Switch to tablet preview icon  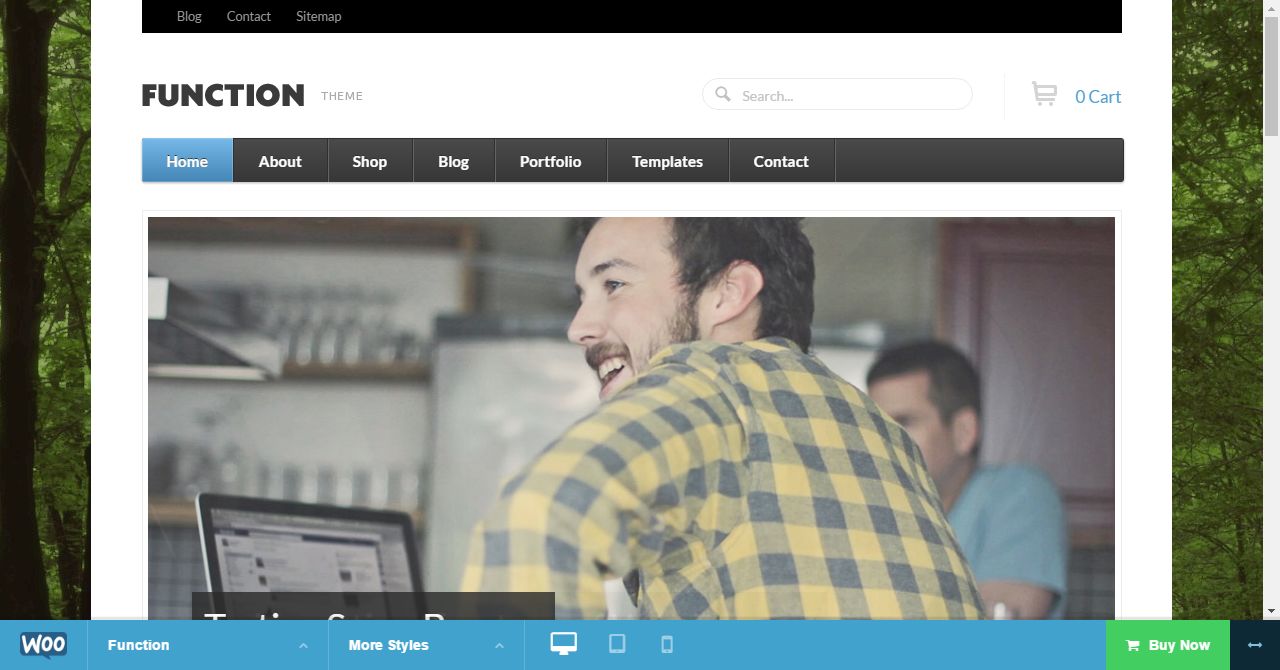click(x=617, y=644)
